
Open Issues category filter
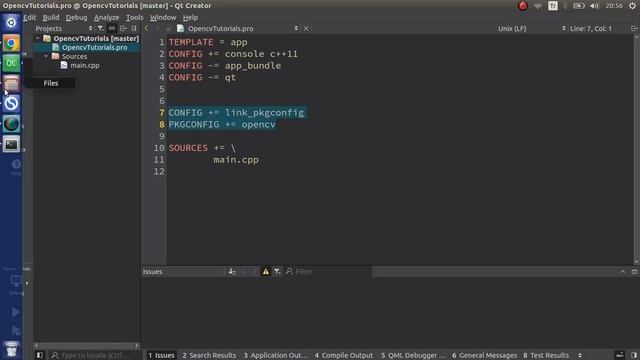click(x=277, y=271)
